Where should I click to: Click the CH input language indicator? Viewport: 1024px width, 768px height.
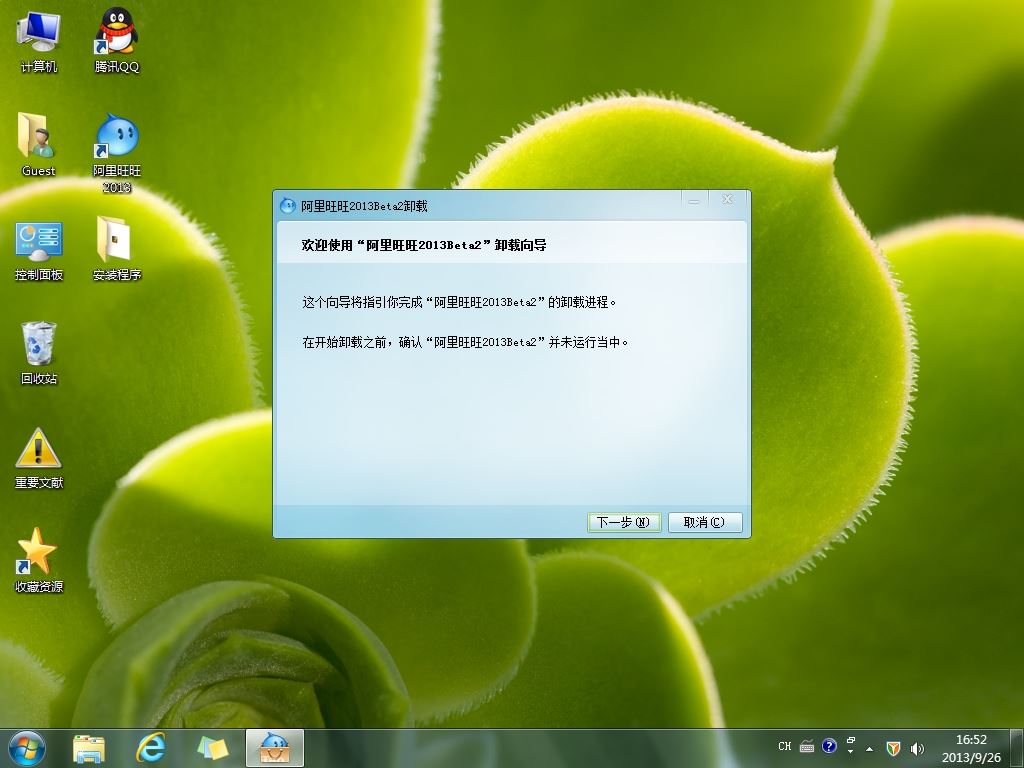(x=785, y=746)
